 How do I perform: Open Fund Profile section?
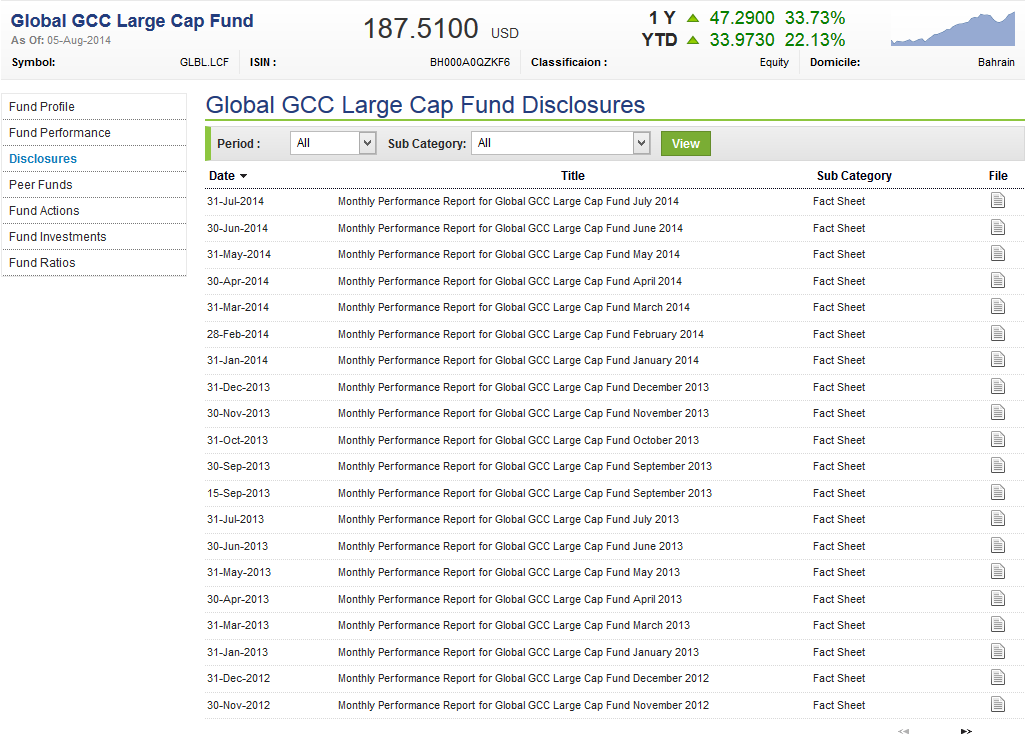click(42, 107)
